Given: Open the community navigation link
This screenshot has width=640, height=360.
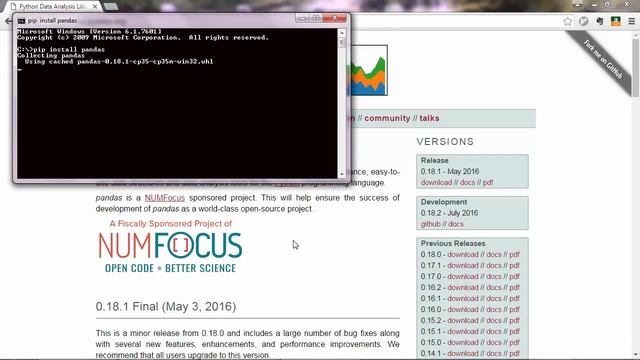Looking at the screenshot, I should [x=387, y=118].
